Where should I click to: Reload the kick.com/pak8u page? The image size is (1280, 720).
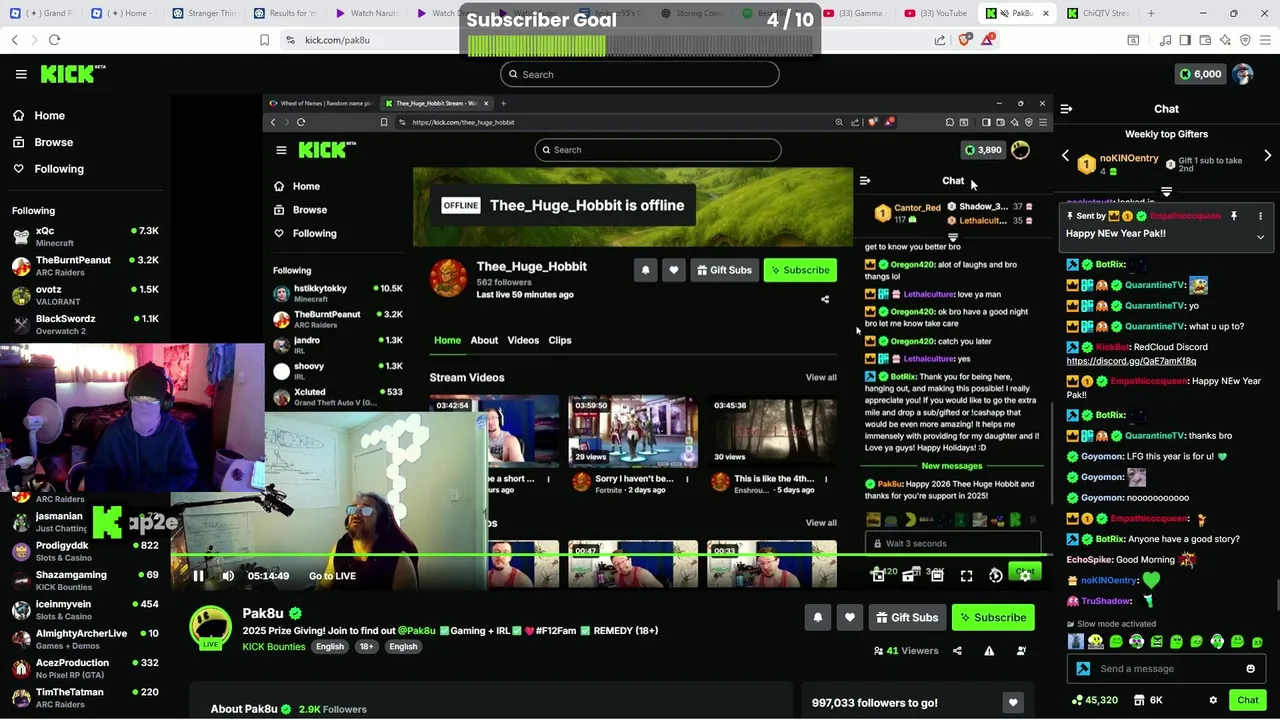pyautogui.click(x=54, y=40)
